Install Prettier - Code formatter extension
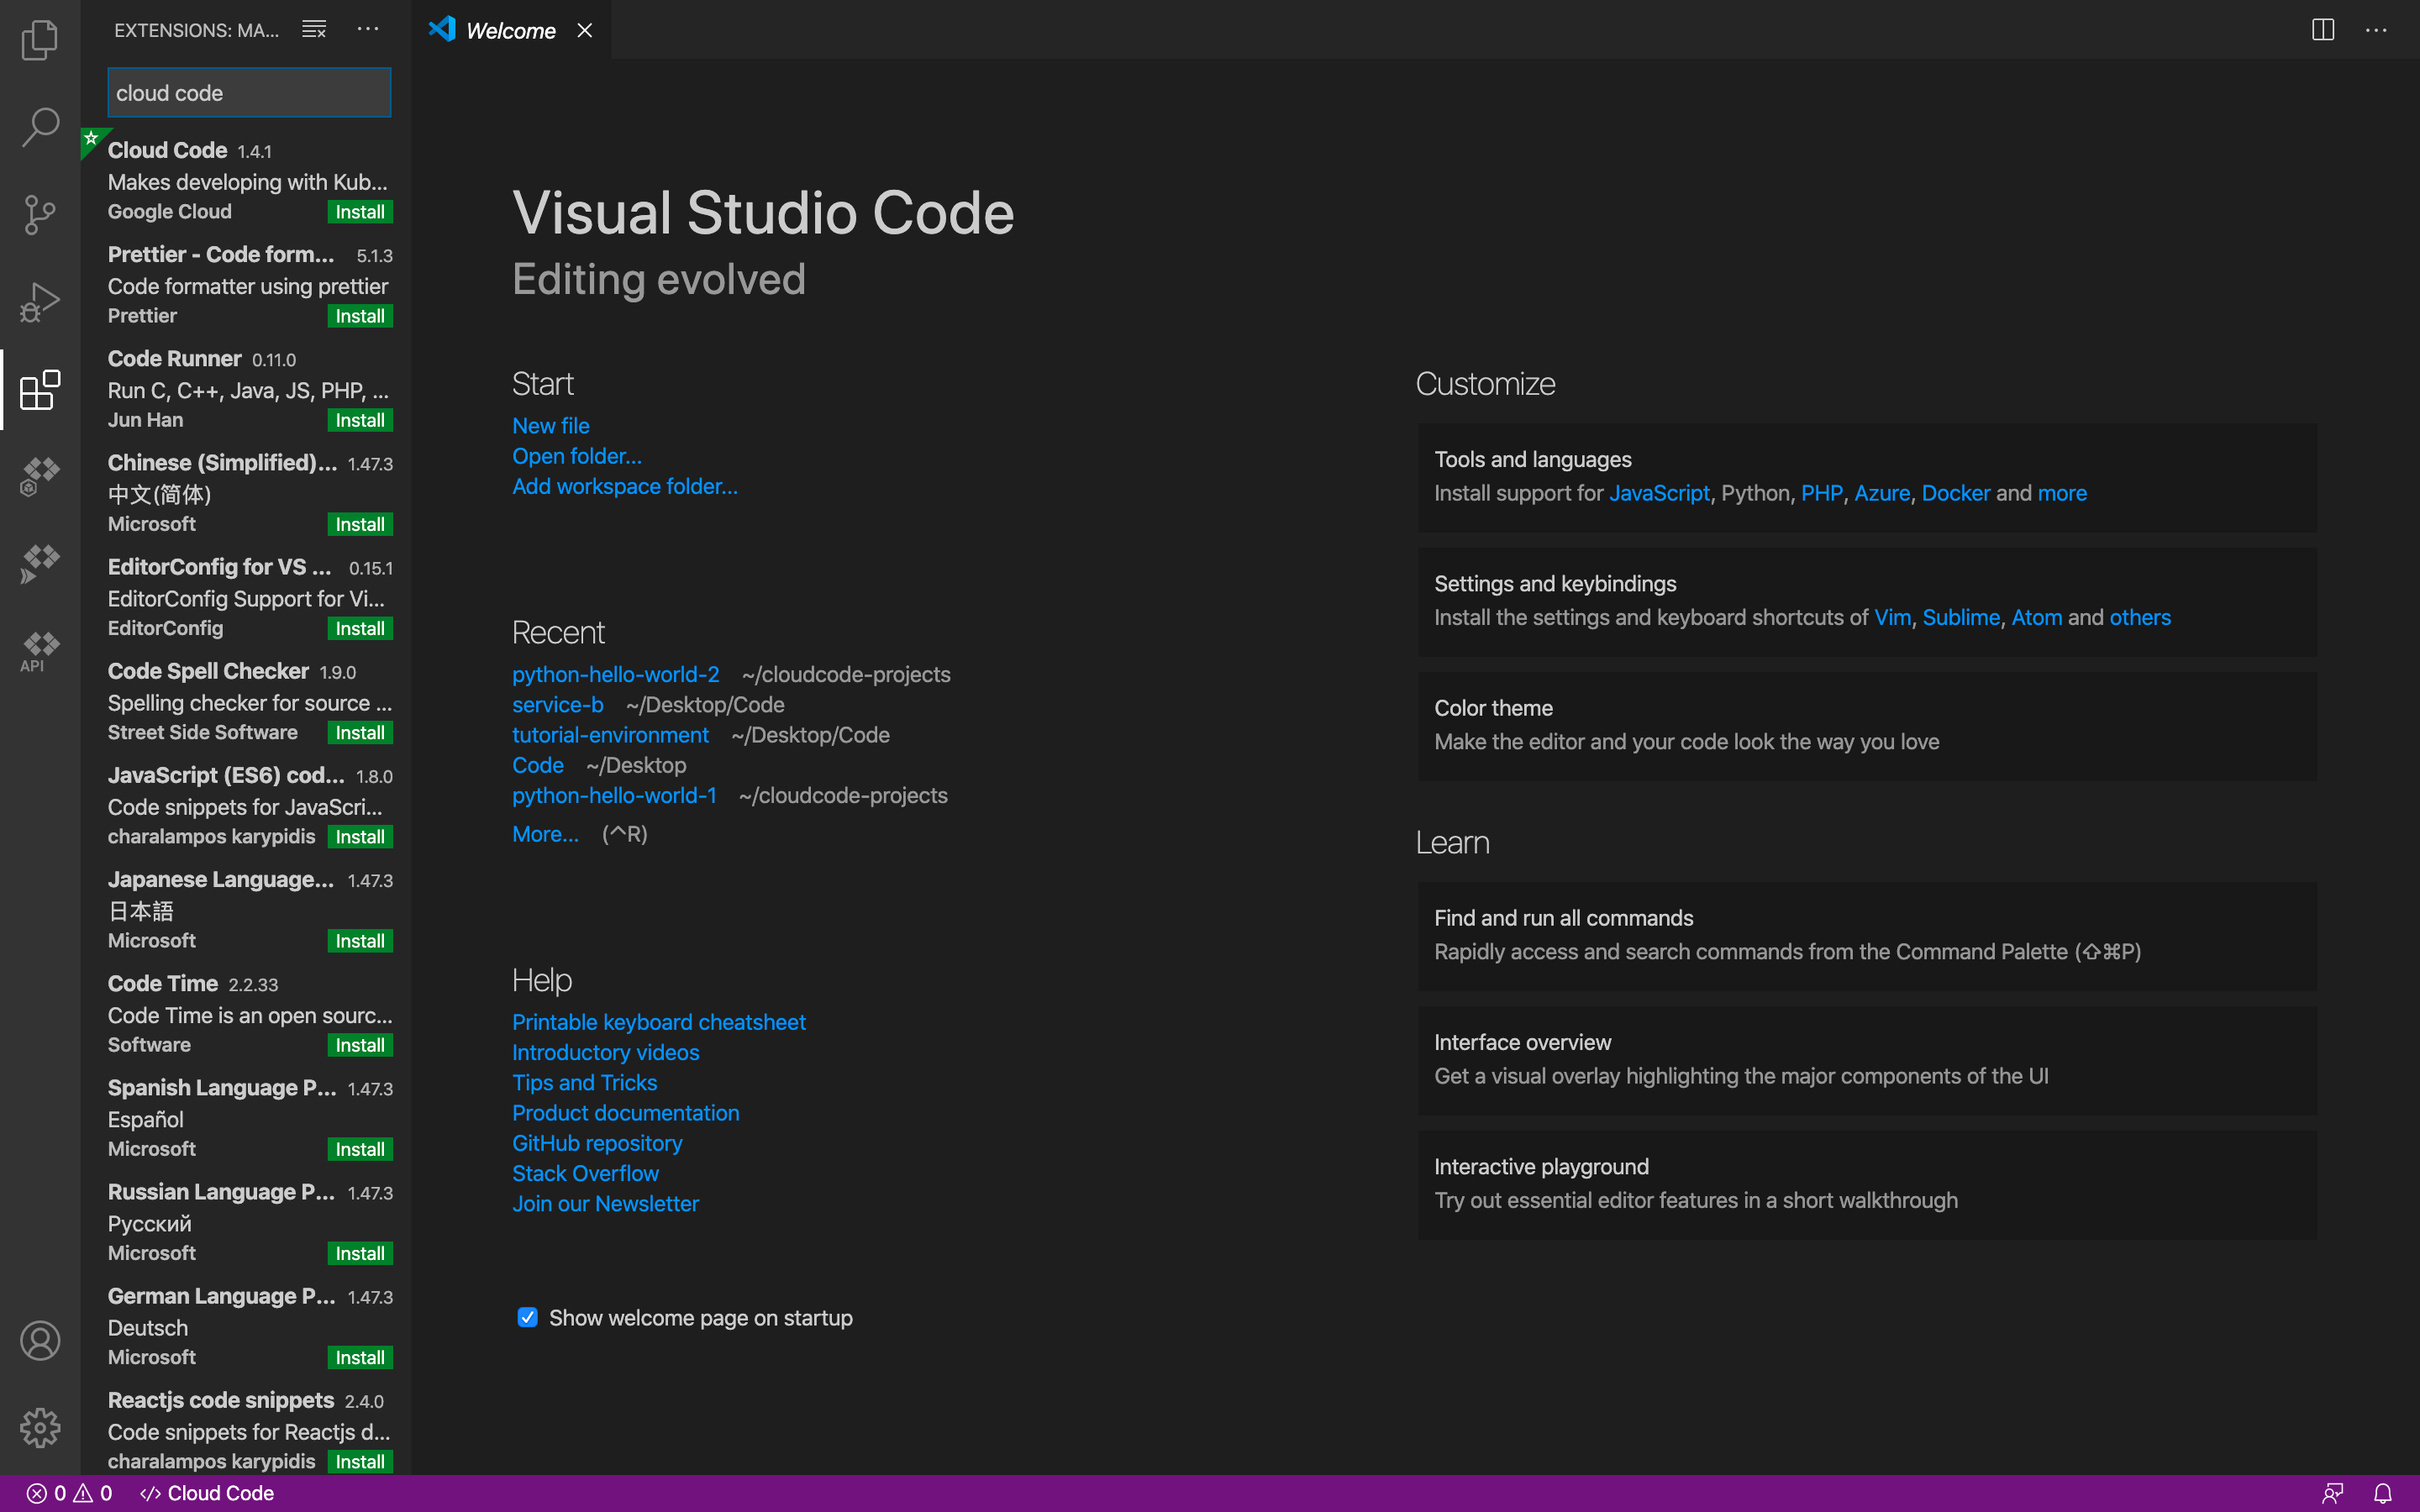Image resolution: width=2420 pixels, height=1512 pixels. pos(360,316)
